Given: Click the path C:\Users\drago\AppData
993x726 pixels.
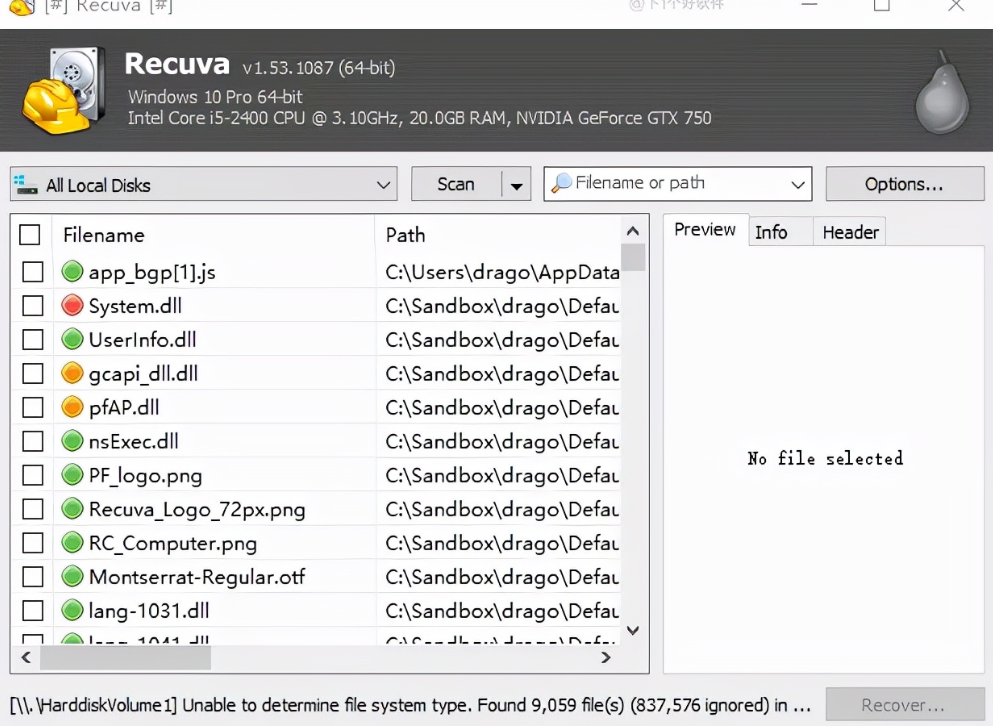Looking at the screenshot, I should pyautogui.click(x=502, y=272).
